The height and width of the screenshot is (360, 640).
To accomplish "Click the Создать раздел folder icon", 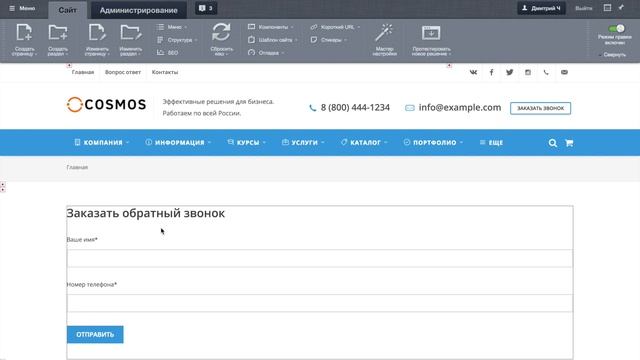I will coord(58,32).
